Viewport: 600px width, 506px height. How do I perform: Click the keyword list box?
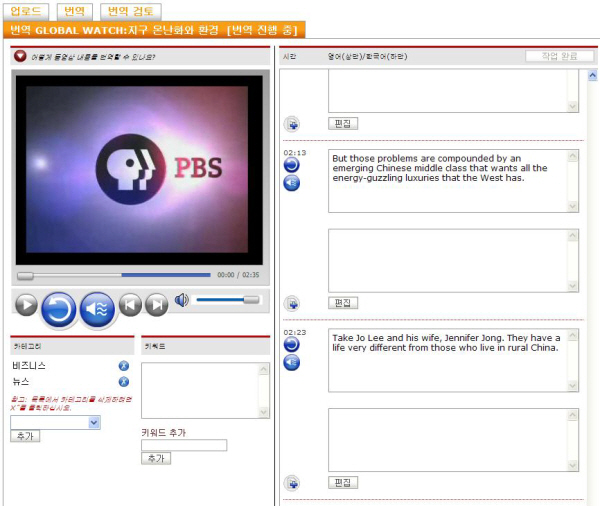tap(205, 391)
